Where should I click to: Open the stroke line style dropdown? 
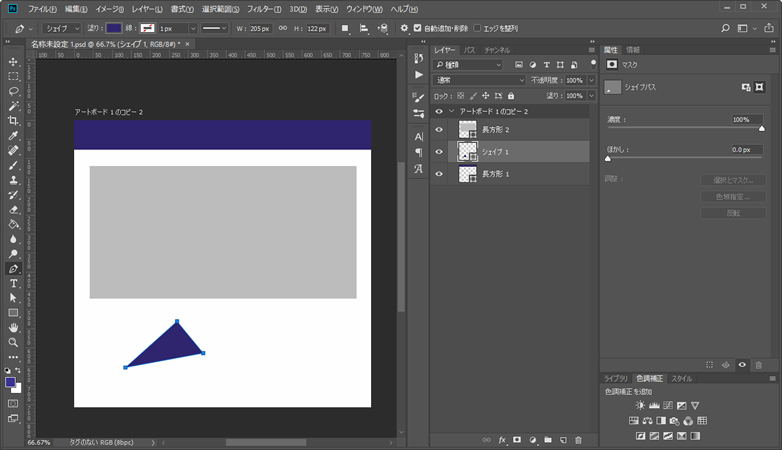214,28
